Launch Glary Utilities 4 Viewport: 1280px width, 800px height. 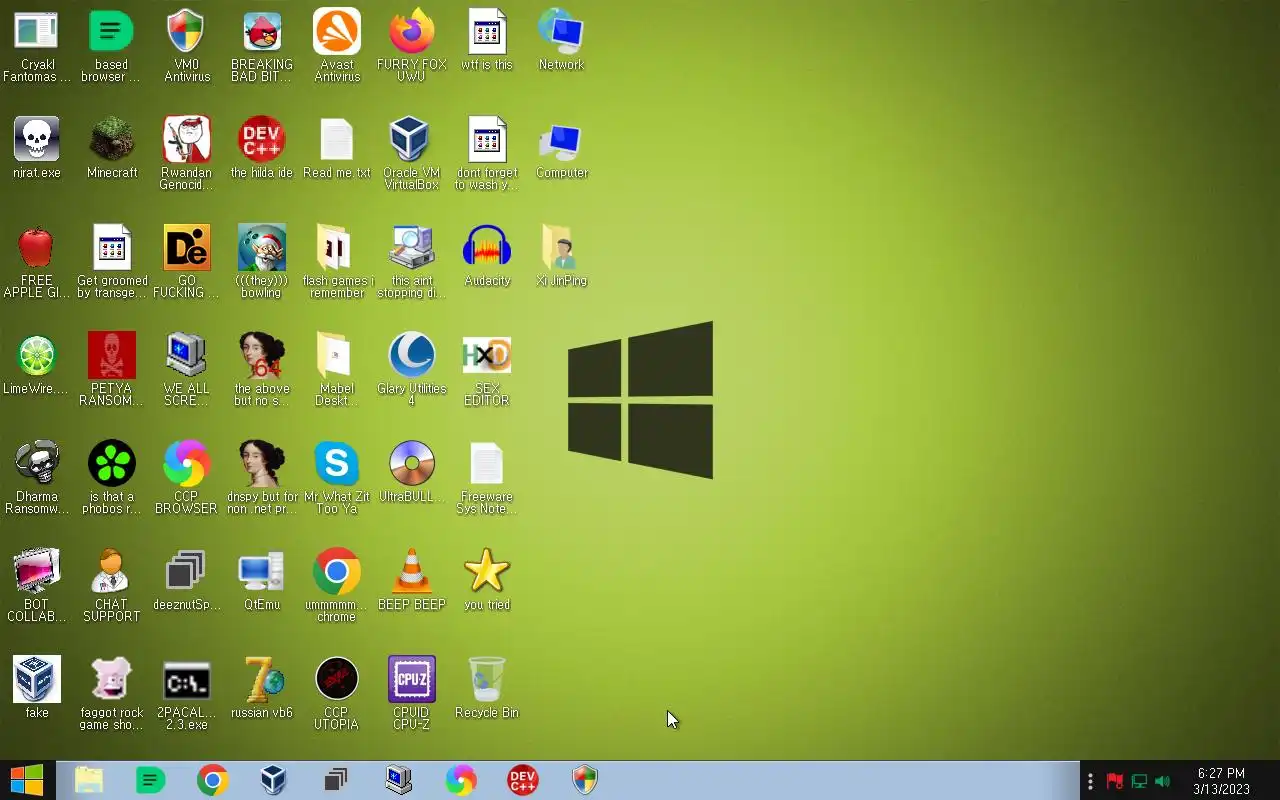(412, 356)
